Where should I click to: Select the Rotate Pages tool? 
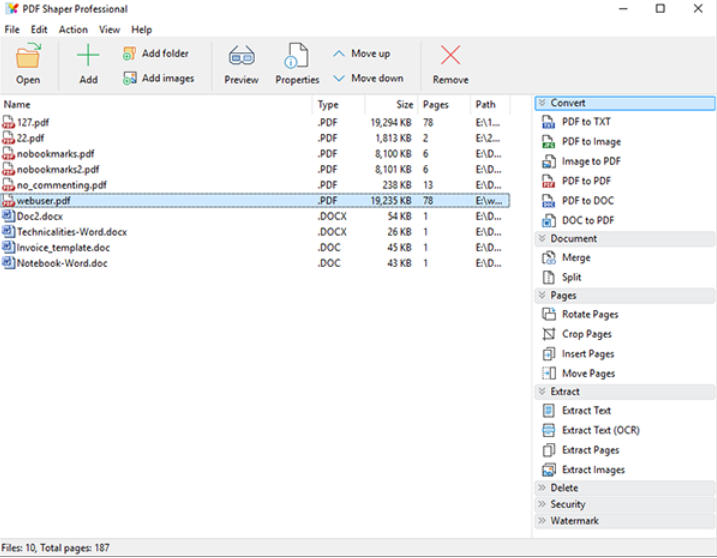(589, 315)
